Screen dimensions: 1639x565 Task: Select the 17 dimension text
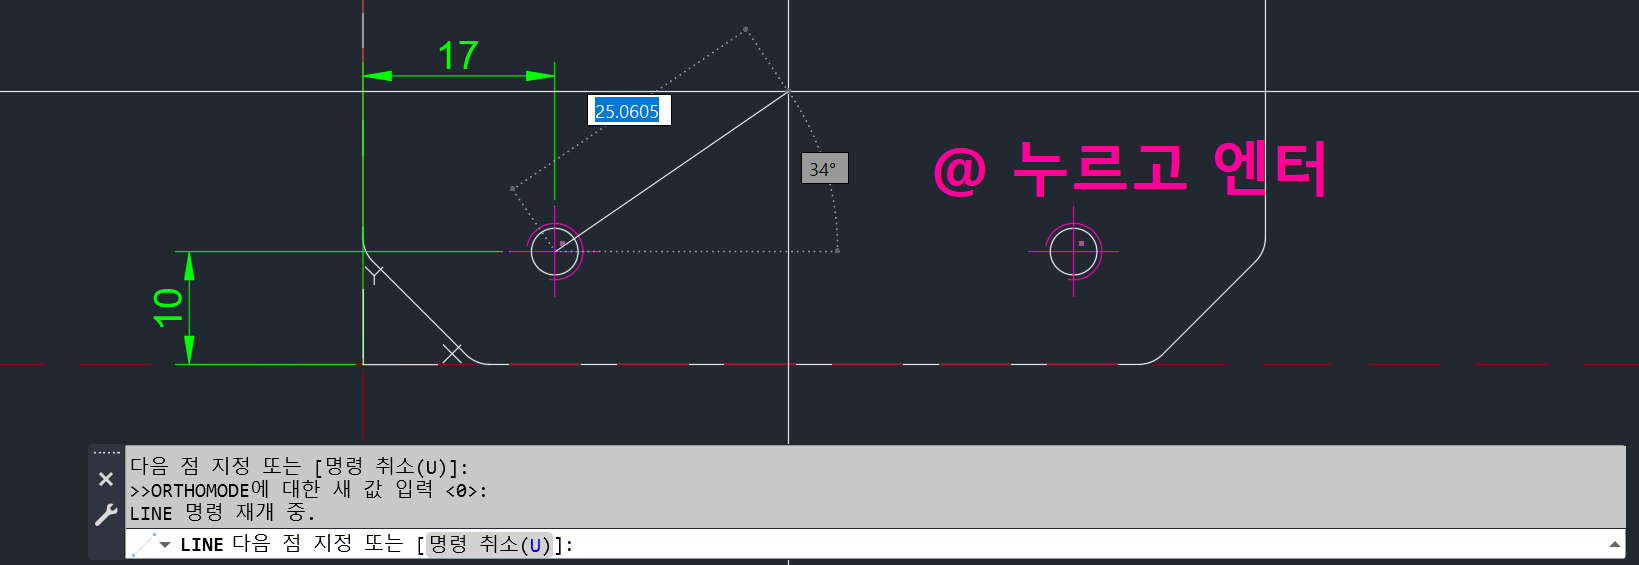pyautogui.click(x=458, y=55)
